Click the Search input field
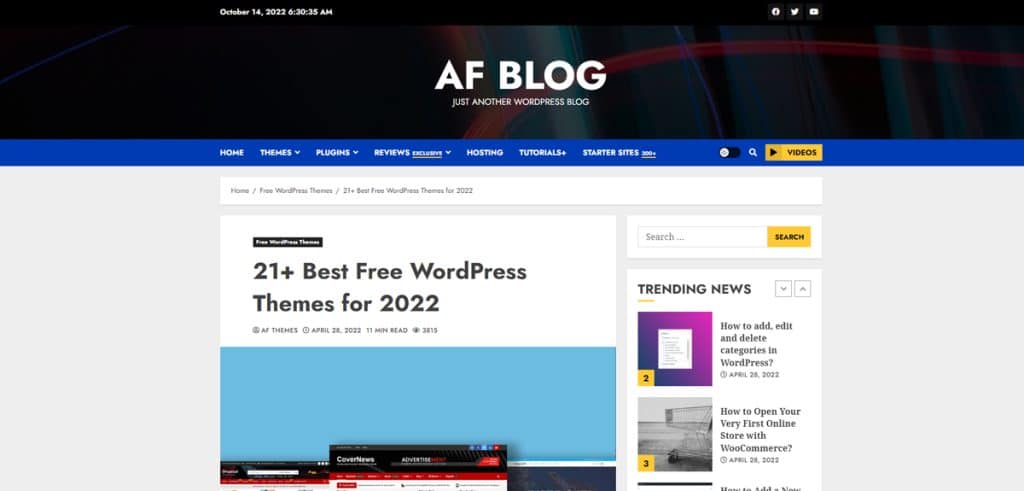 (x=702, y=237)
